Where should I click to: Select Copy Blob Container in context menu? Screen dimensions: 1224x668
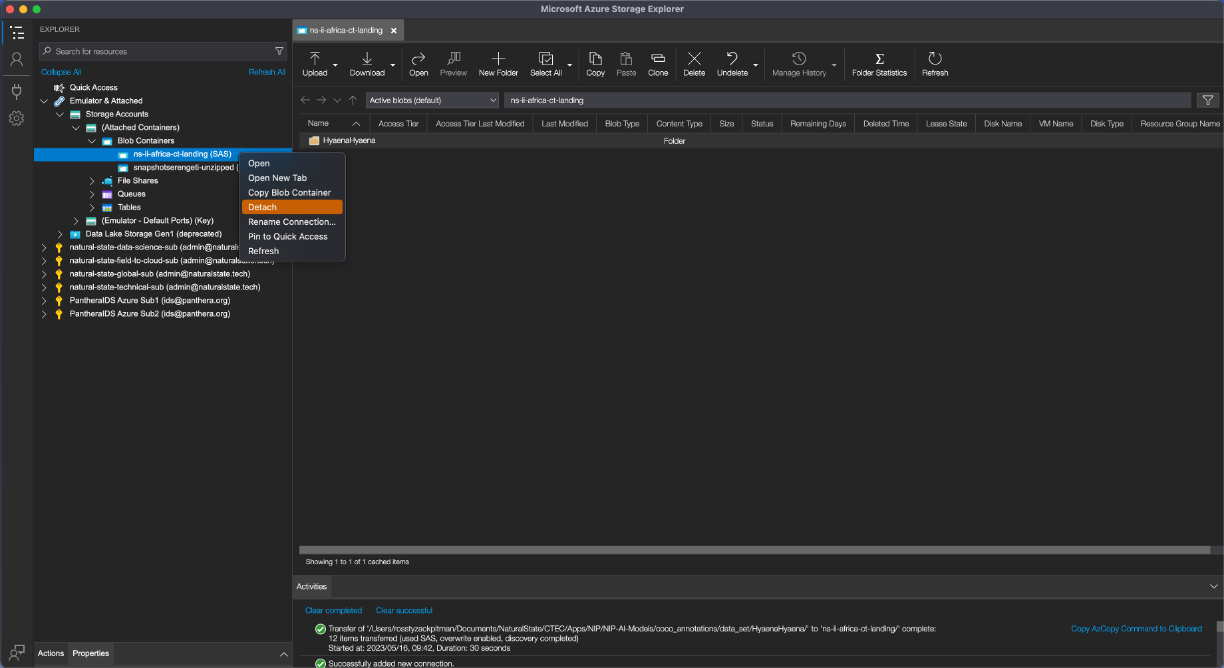click(292, 193)
